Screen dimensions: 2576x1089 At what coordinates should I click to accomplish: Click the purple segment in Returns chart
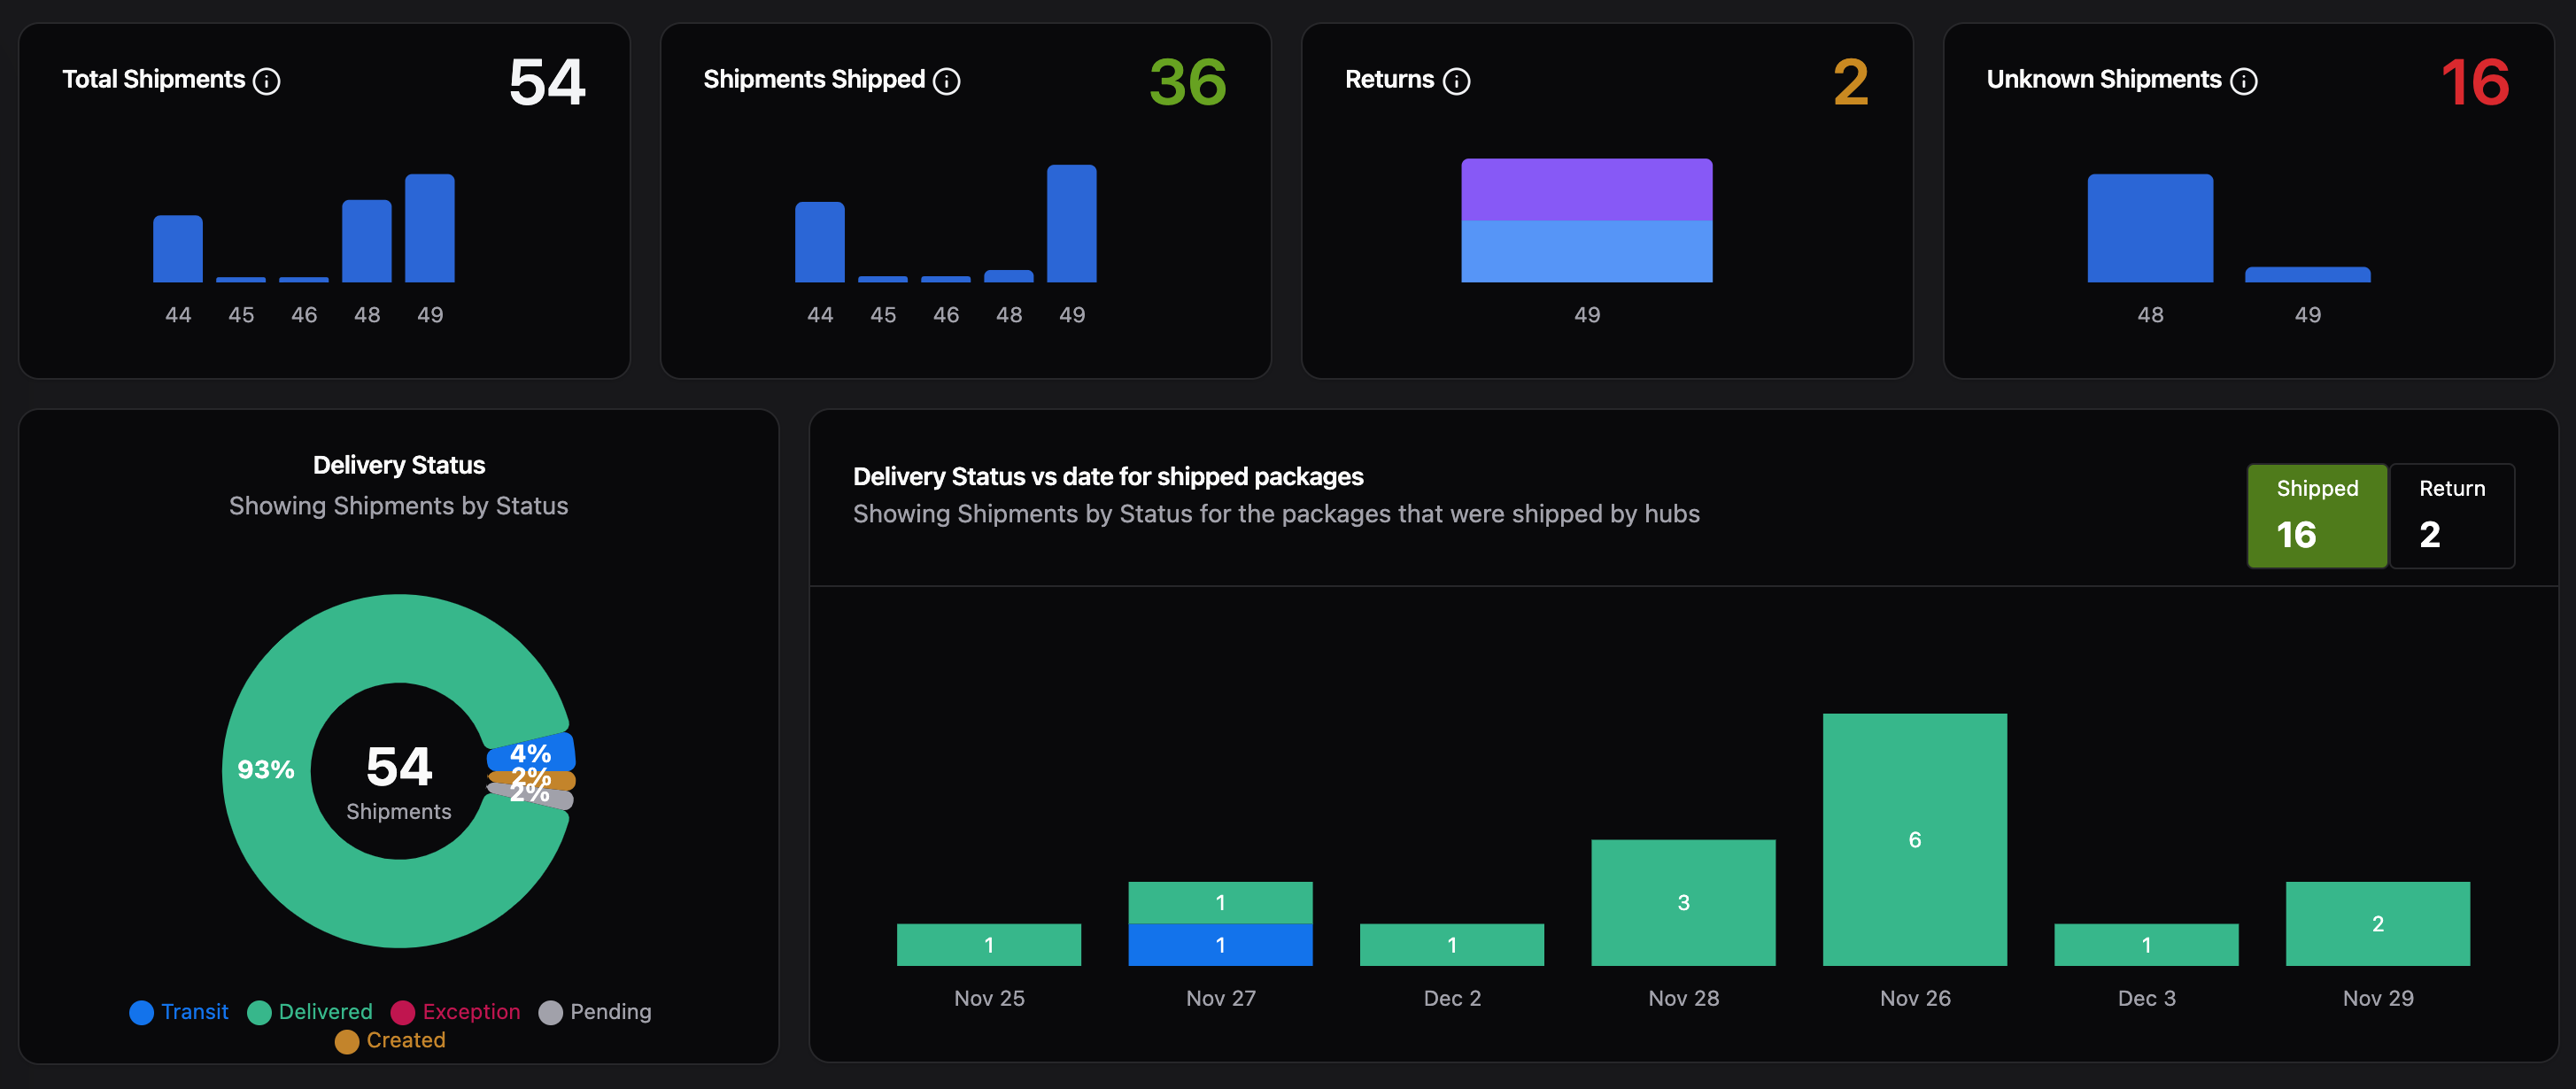click(x=1586, y=189)
